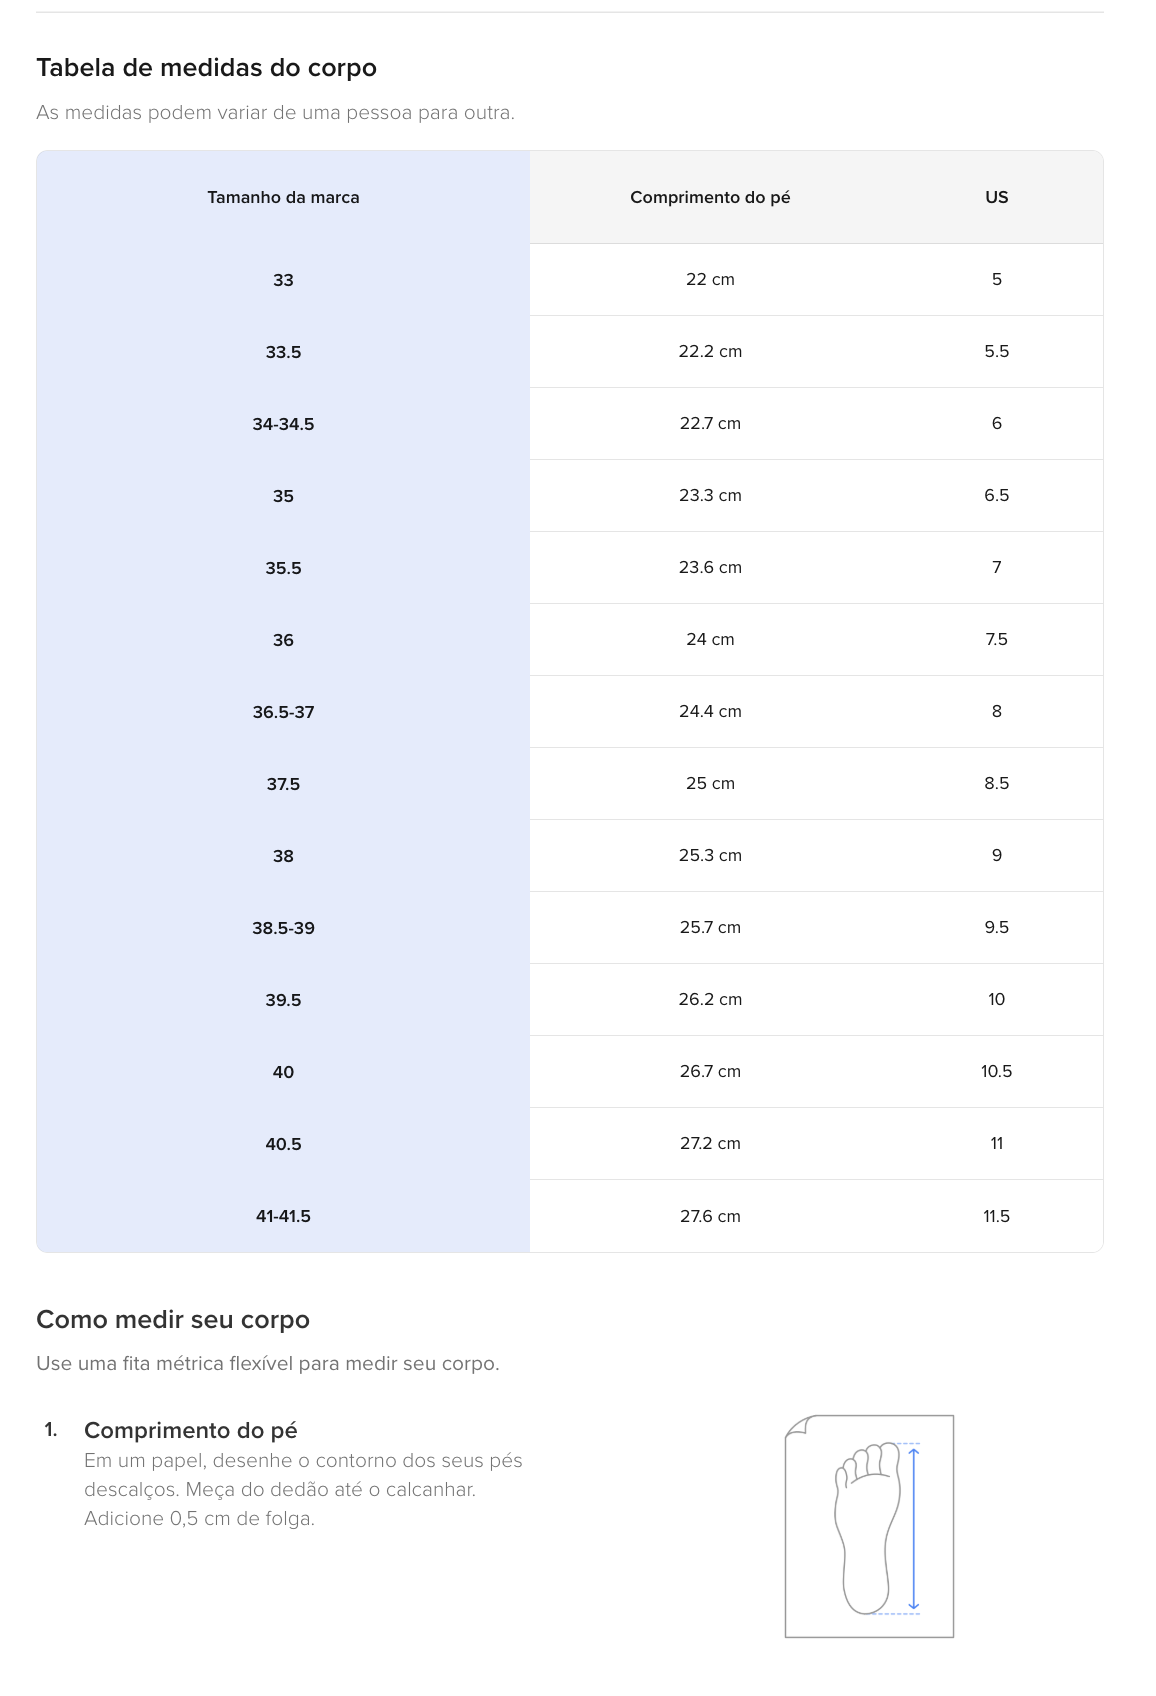
Task: Click the Como medir seu corpo heading
Action: click(173, 1320)
